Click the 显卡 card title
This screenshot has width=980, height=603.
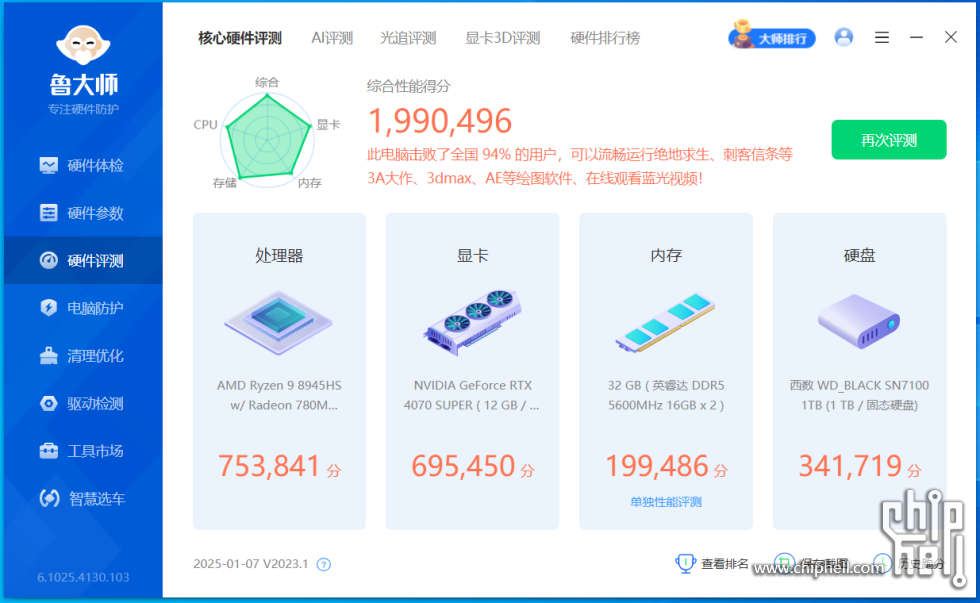pos(472,256)
